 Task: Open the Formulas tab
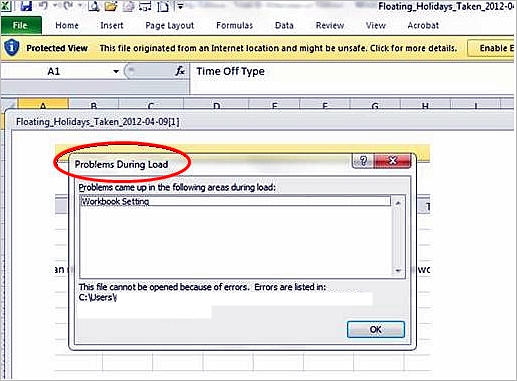234,25
